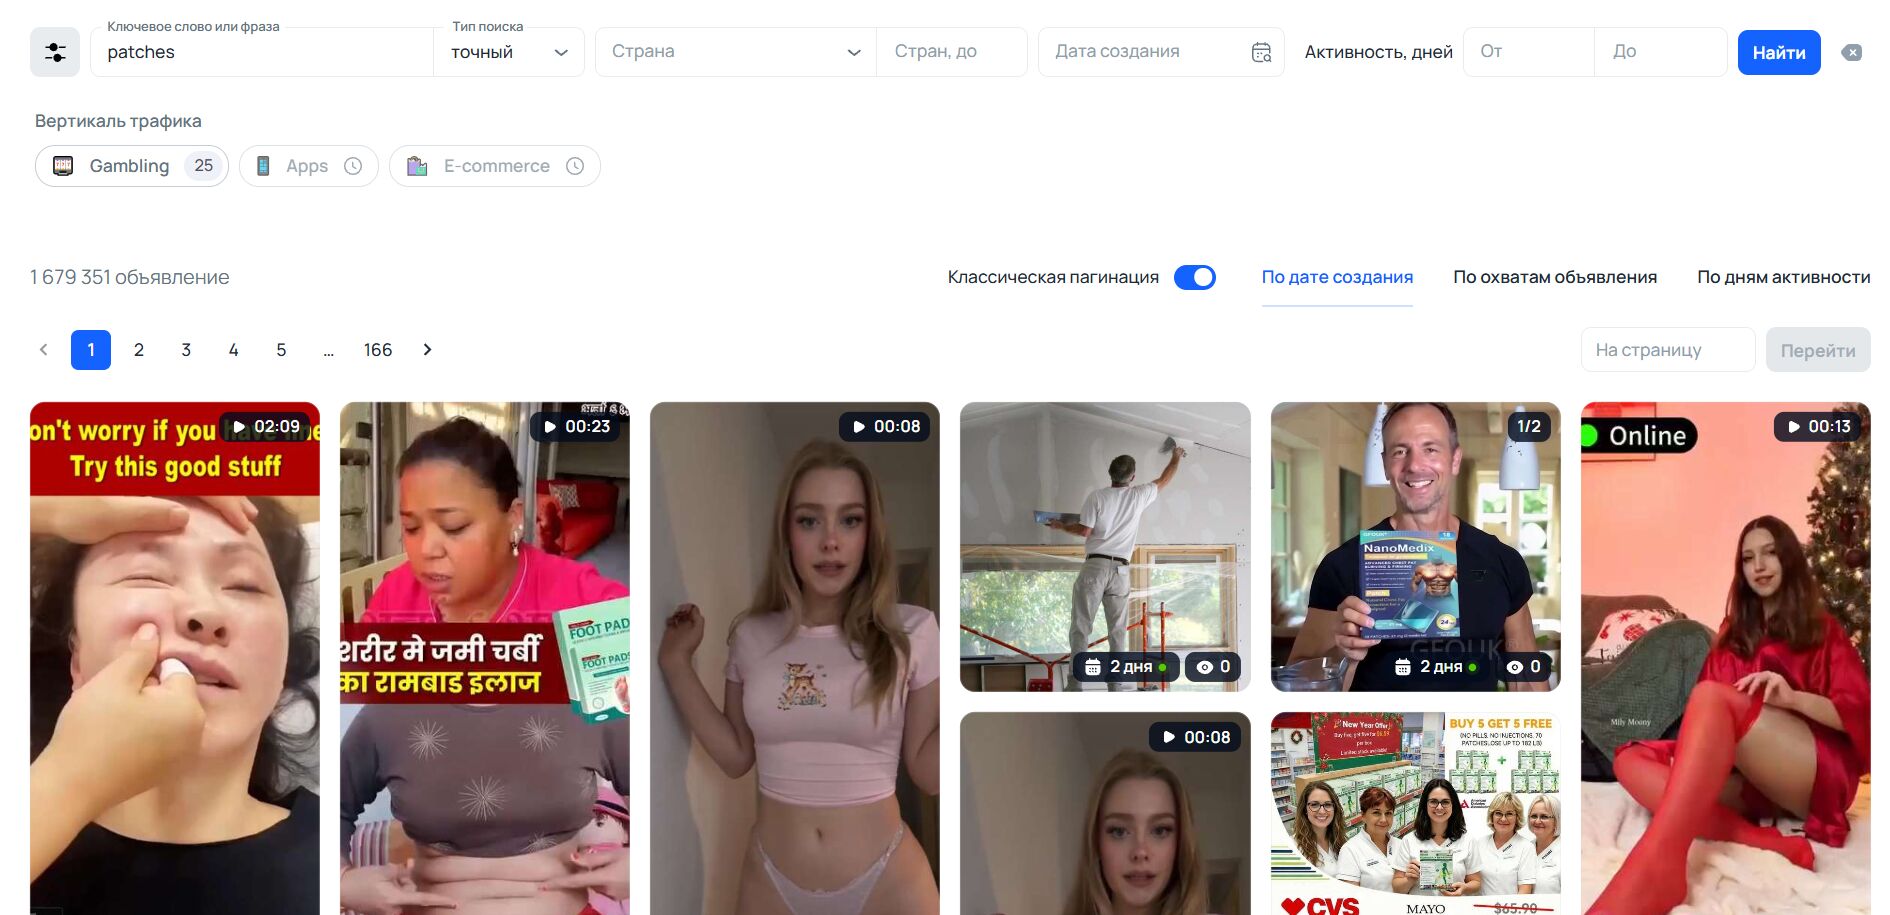Viewport: 1890px width, 915px height.
Task: Click the activity От input field
Action: coord(1529,52)
